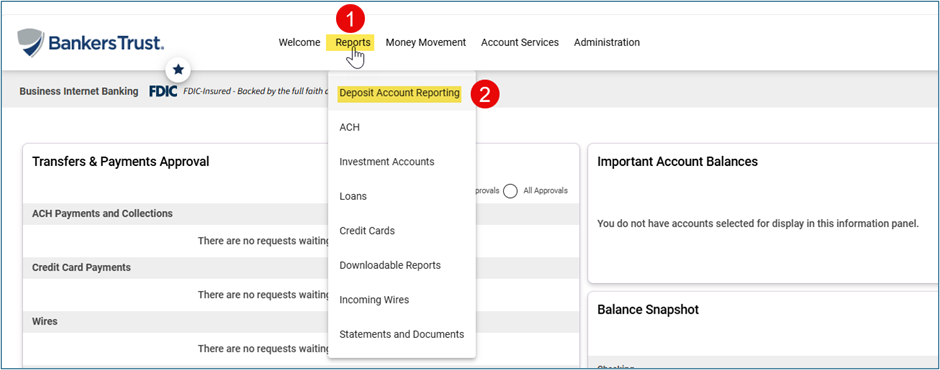Open the Welcome menu

click(299, 43)
